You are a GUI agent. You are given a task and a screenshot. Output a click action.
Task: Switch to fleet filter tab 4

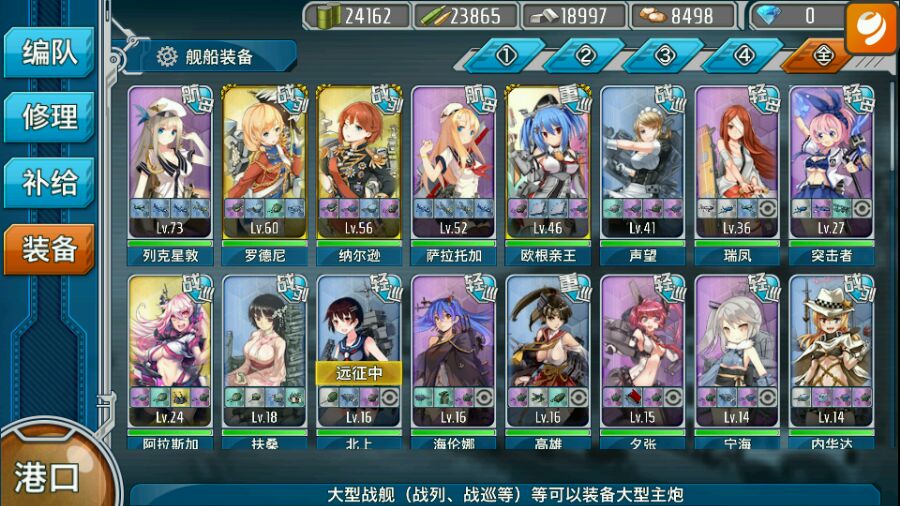click(744, 56)
